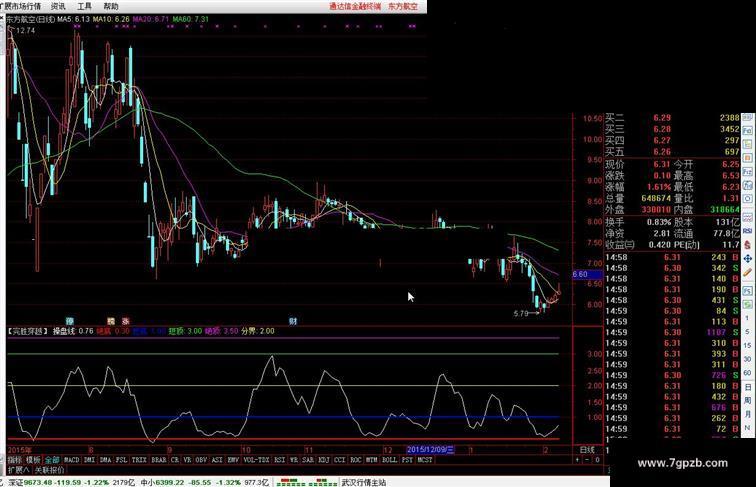Screen dimensions: 756x487
Task: Click the 2015/12/09/三 date label
Action: coord(430,450)
